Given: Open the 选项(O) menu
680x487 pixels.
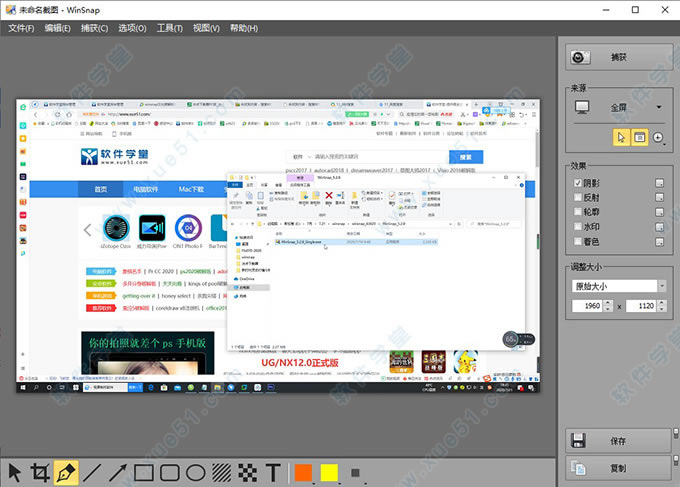Looking at the screenshot, I should pos(132,28).
